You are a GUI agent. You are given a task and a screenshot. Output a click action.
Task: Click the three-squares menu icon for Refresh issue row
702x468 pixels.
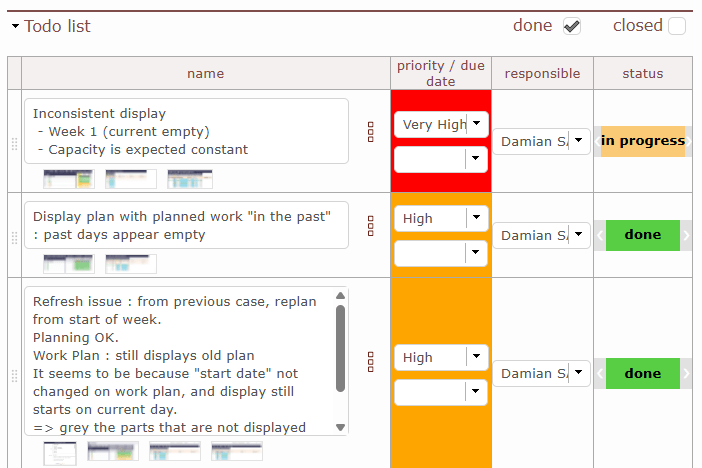370,360
